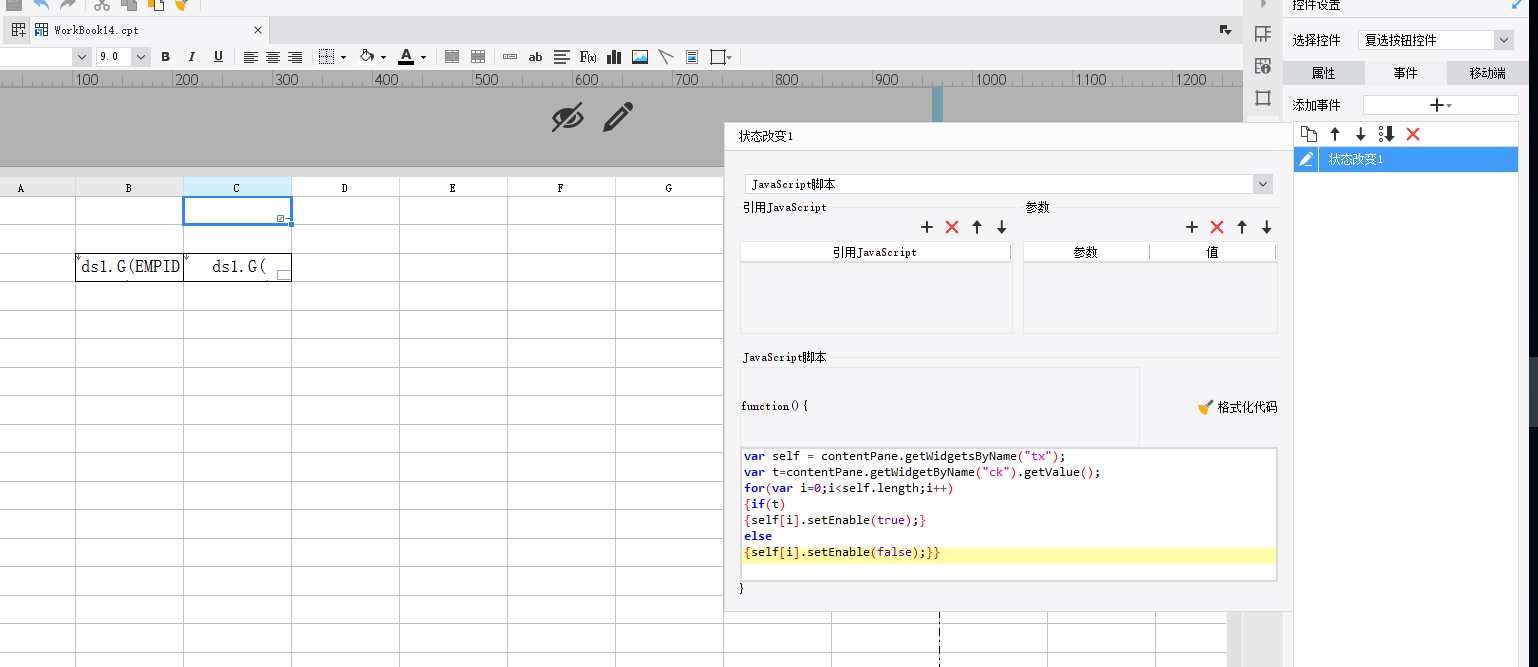Screen dimensions: 1538x667
Task: Switch to the 属性 tab
Action: 1323,73
